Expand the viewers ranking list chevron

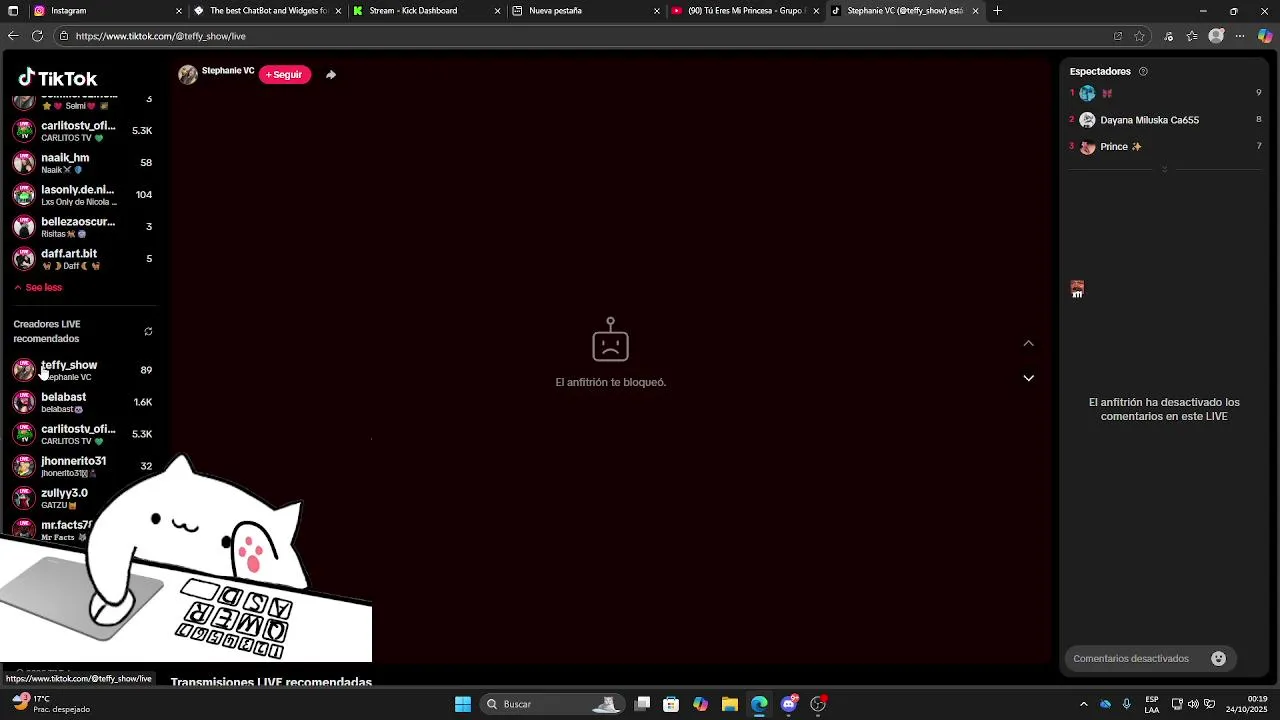1164,169
